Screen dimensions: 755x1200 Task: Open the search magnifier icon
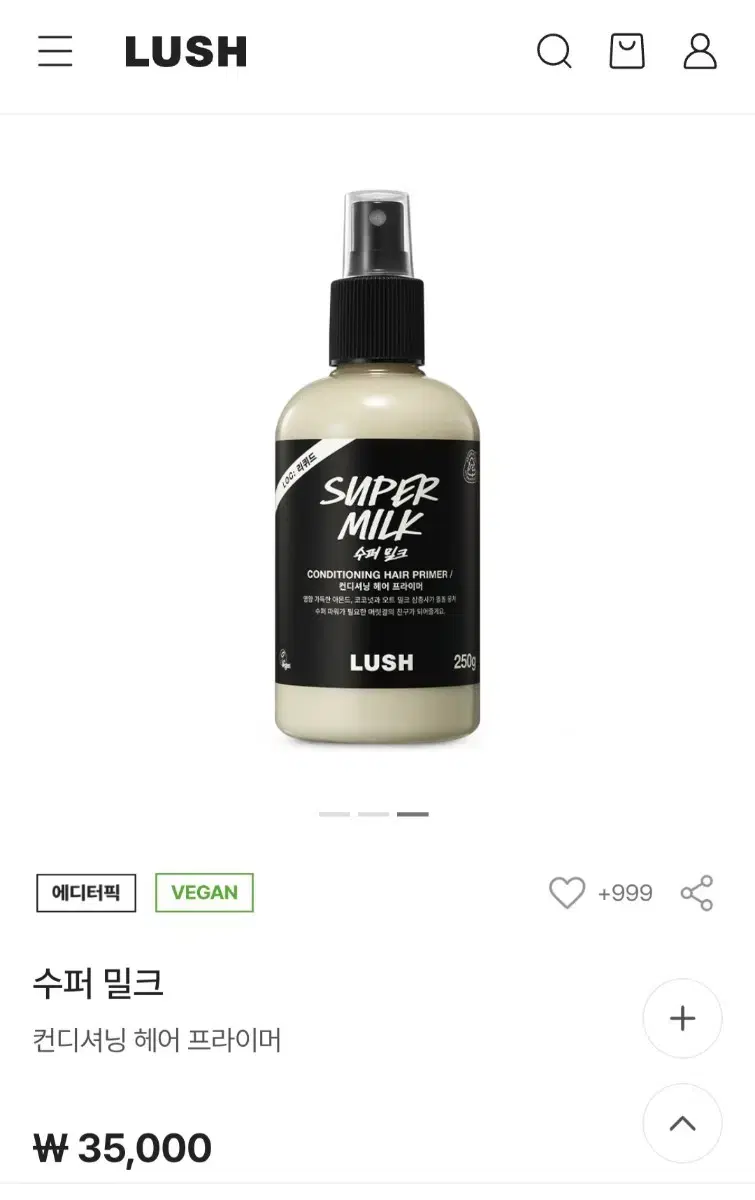(x=554, y=51)
